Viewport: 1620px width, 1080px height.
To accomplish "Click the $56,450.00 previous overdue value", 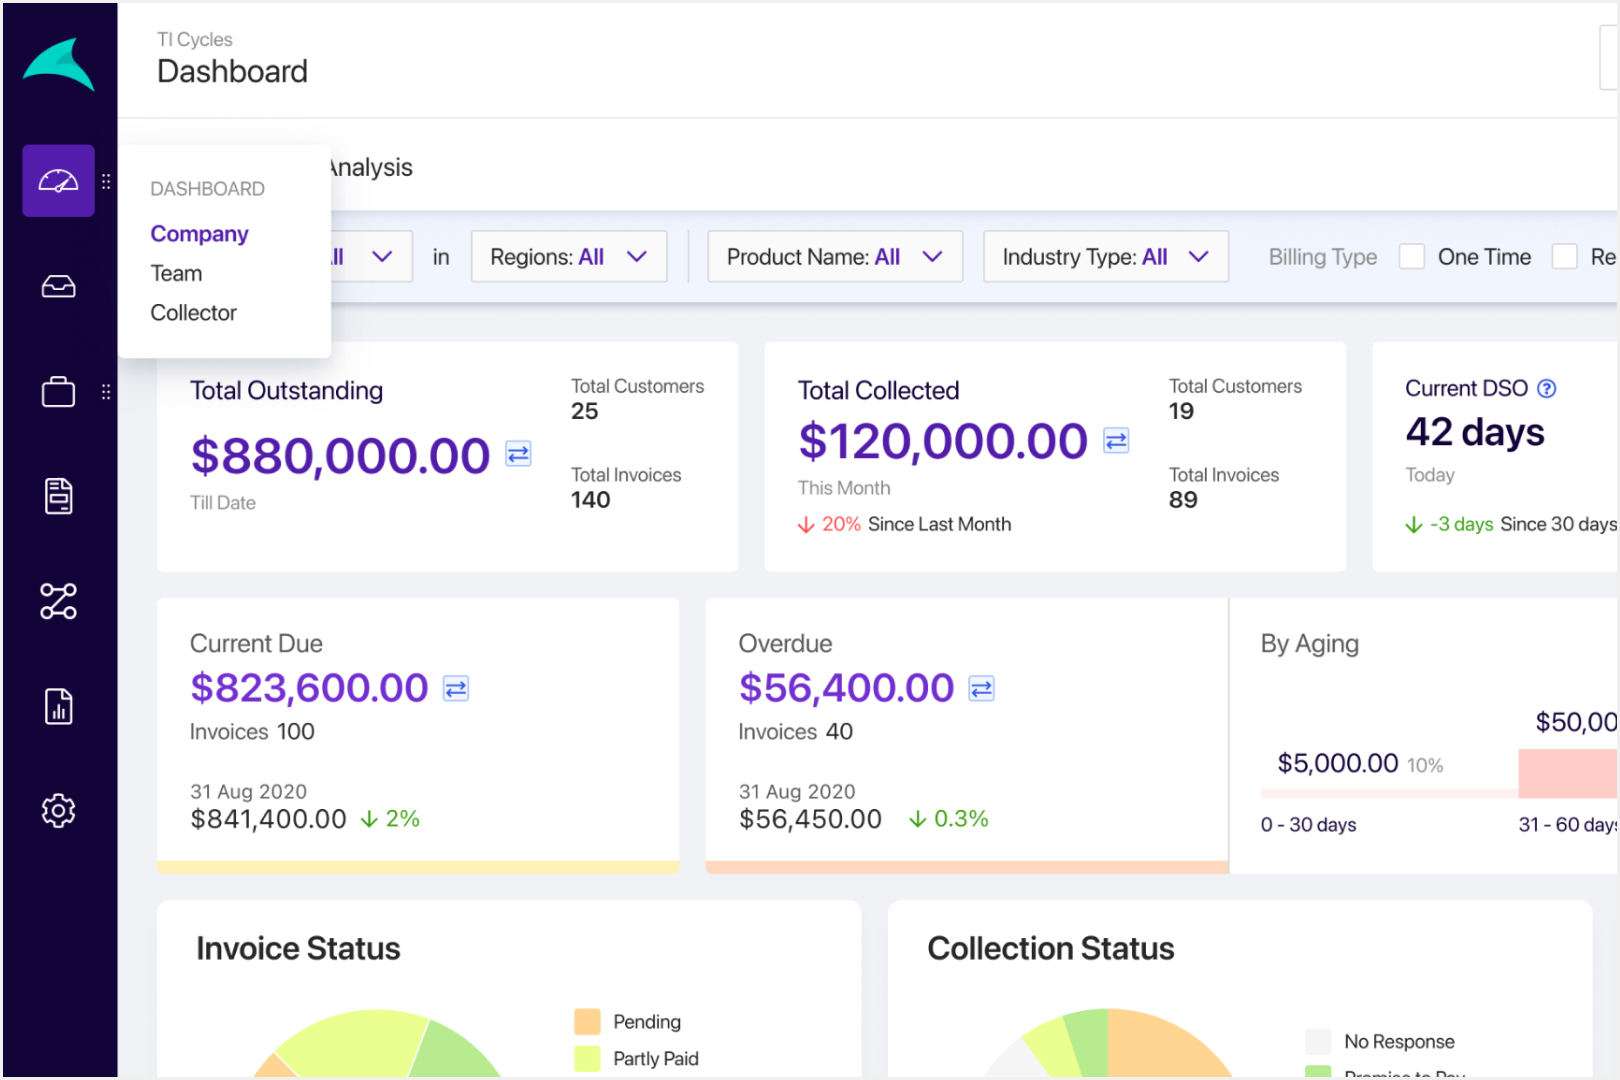I will click(810, 820).
